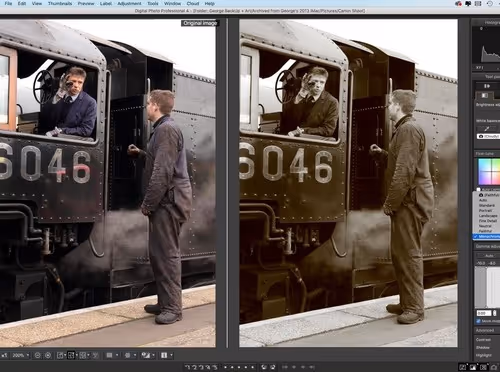Image resolution: width=500 pixels, height=372 pixels.
Task: Open the Help menu
Action: click(209, 3)
